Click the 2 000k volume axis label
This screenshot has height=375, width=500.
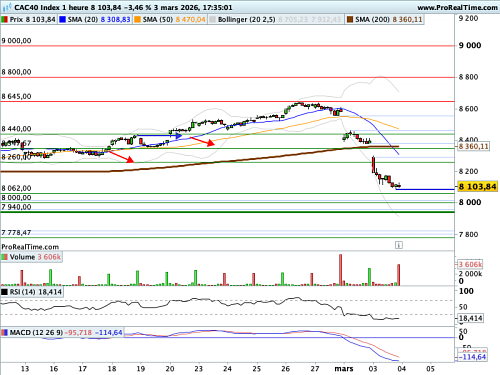pyautogui.click(x=470, y=274)
